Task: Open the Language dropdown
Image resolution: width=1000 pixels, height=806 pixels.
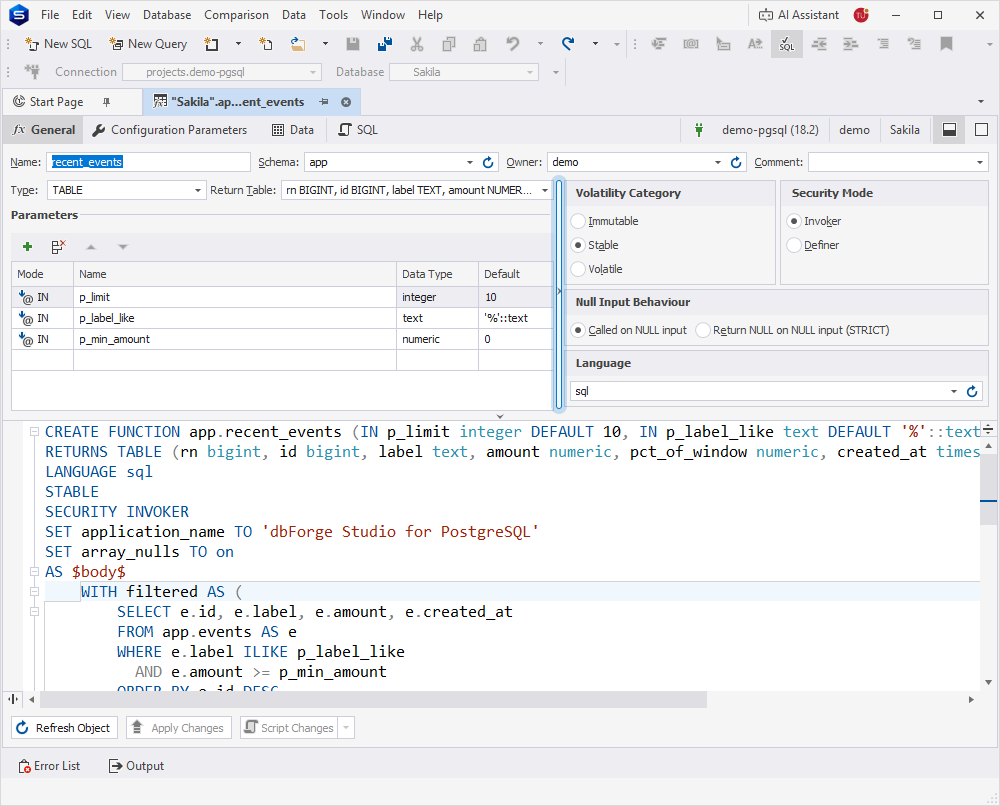Action: click(x=954, y=392)
